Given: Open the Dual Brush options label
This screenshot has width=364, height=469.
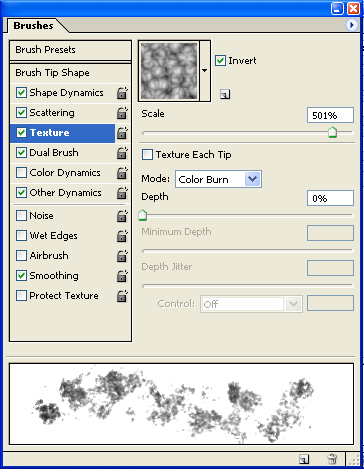Looking at the screenshot, I should [54, 153].
